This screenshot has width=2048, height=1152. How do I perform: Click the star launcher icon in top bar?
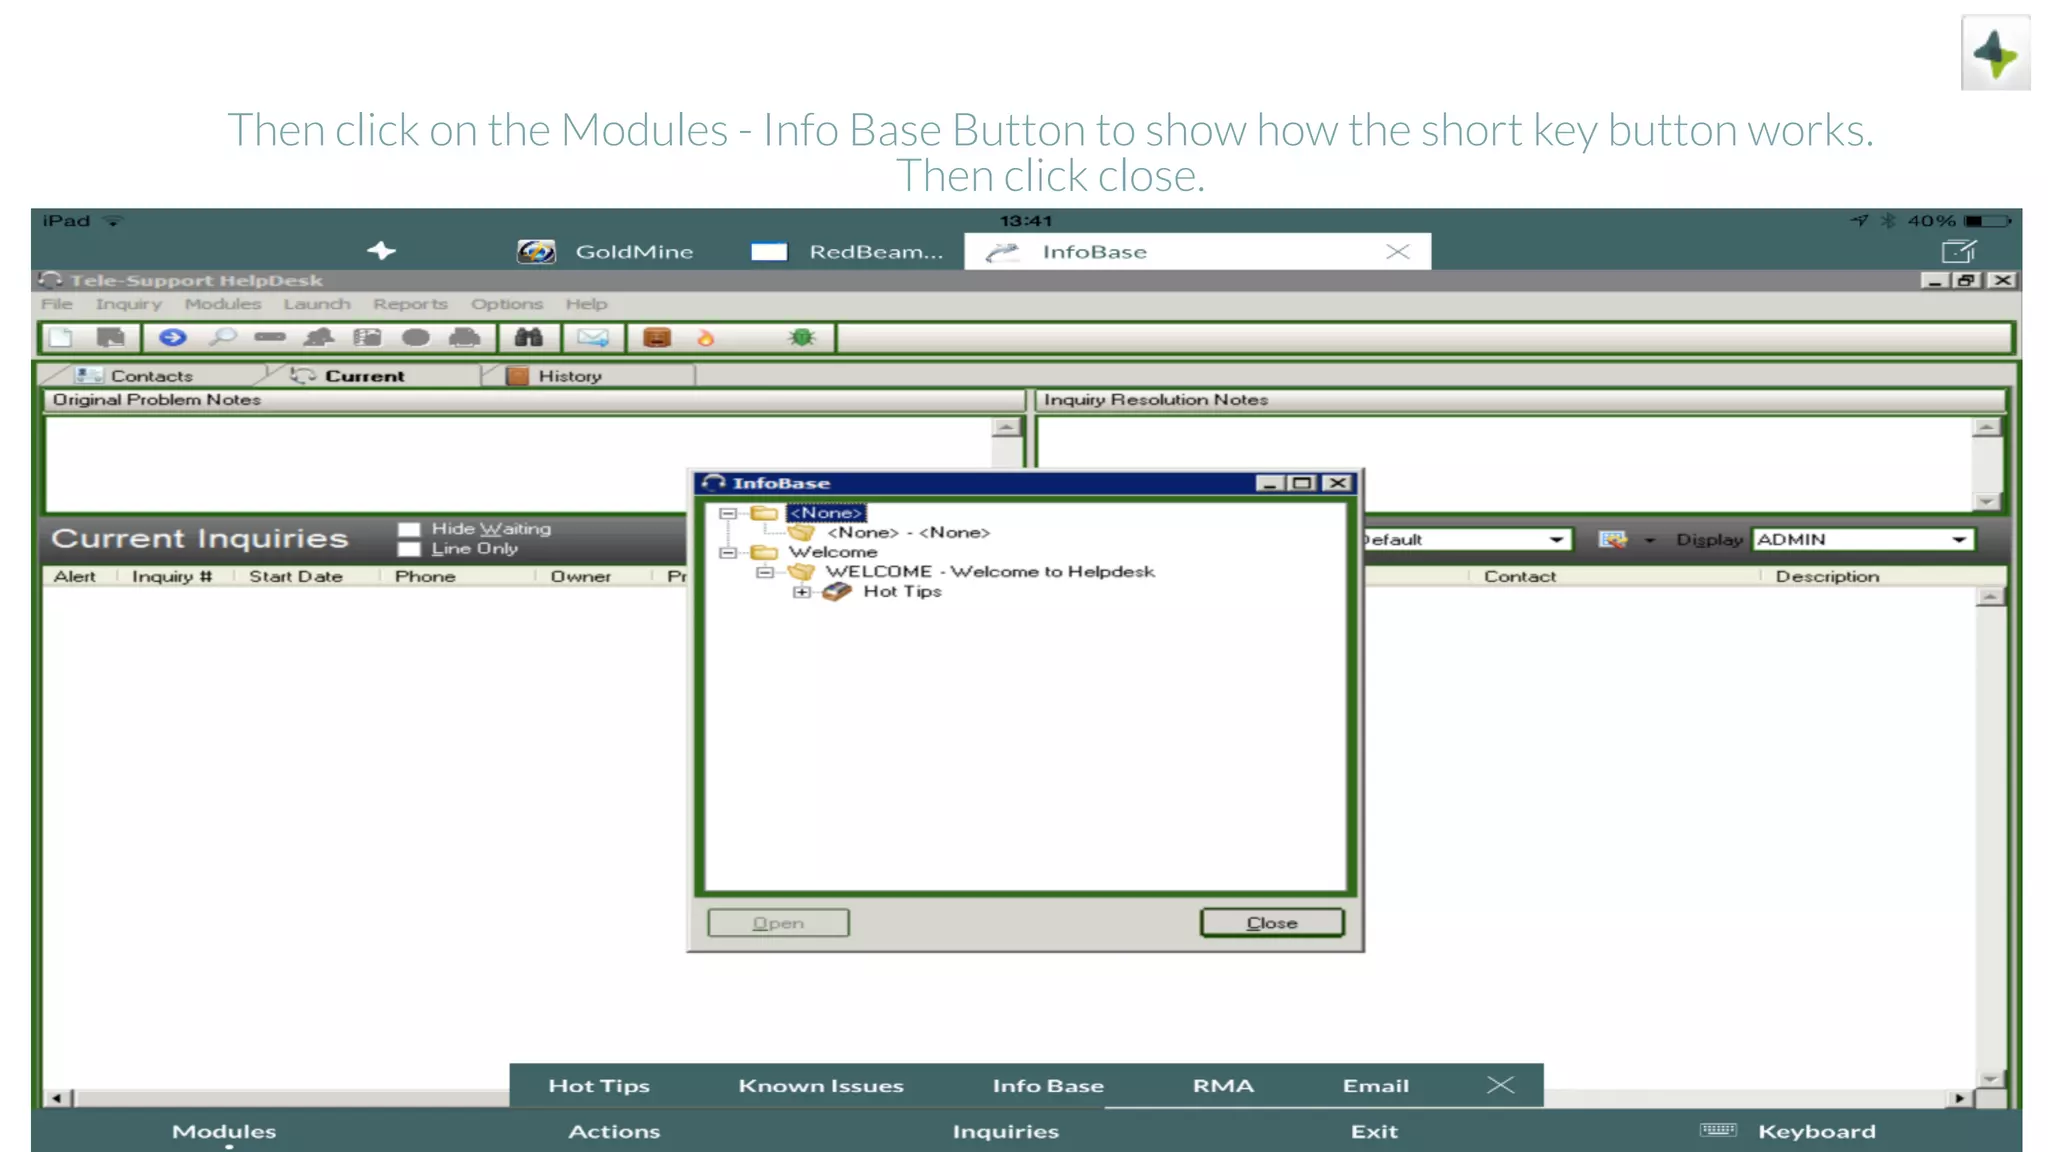point(381,251)
